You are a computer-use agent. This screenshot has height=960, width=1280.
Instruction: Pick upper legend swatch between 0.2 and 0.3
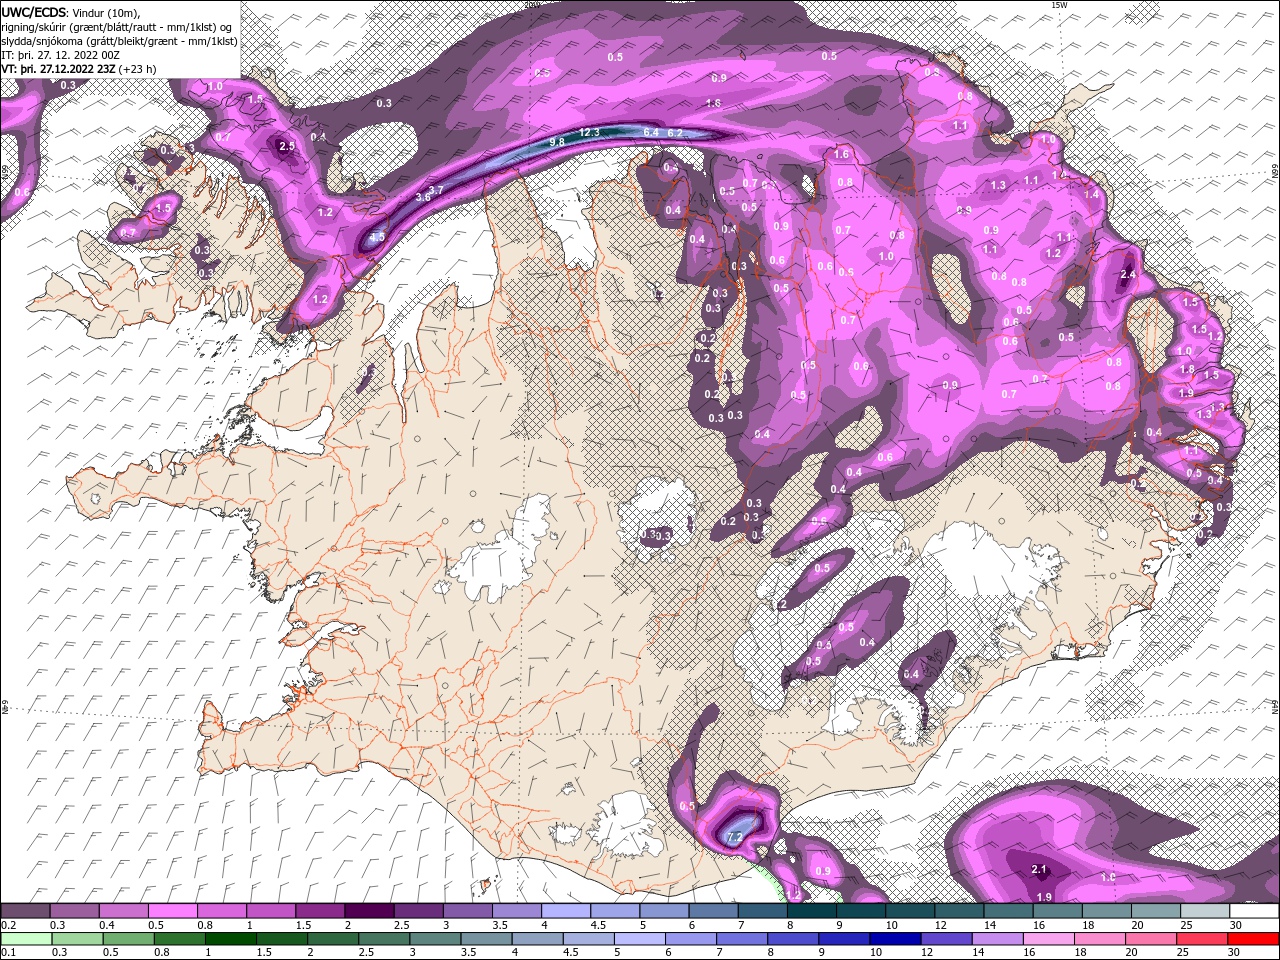pos(24,911)
